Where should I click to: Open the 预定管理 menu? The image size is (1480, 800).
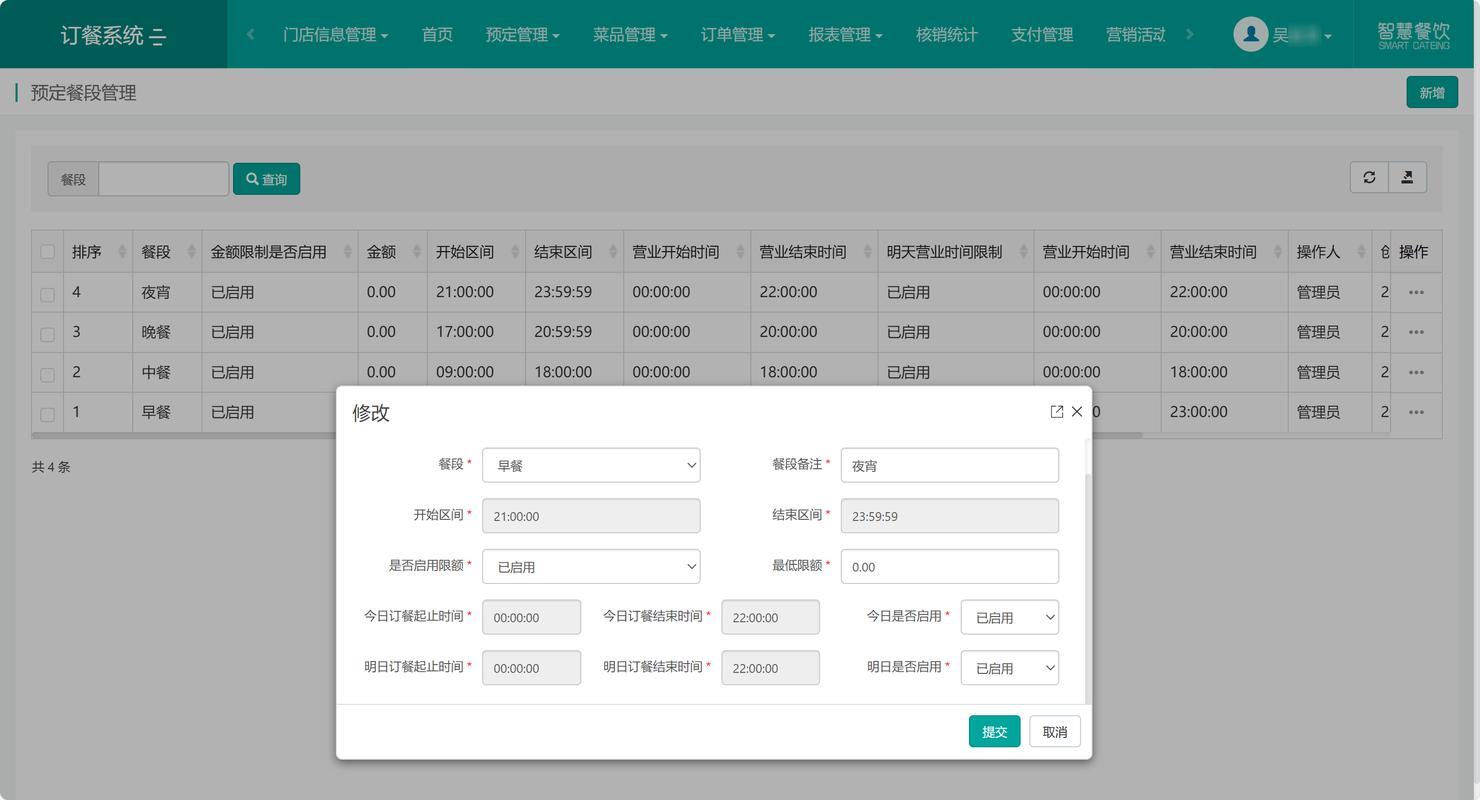coord(522,34)
